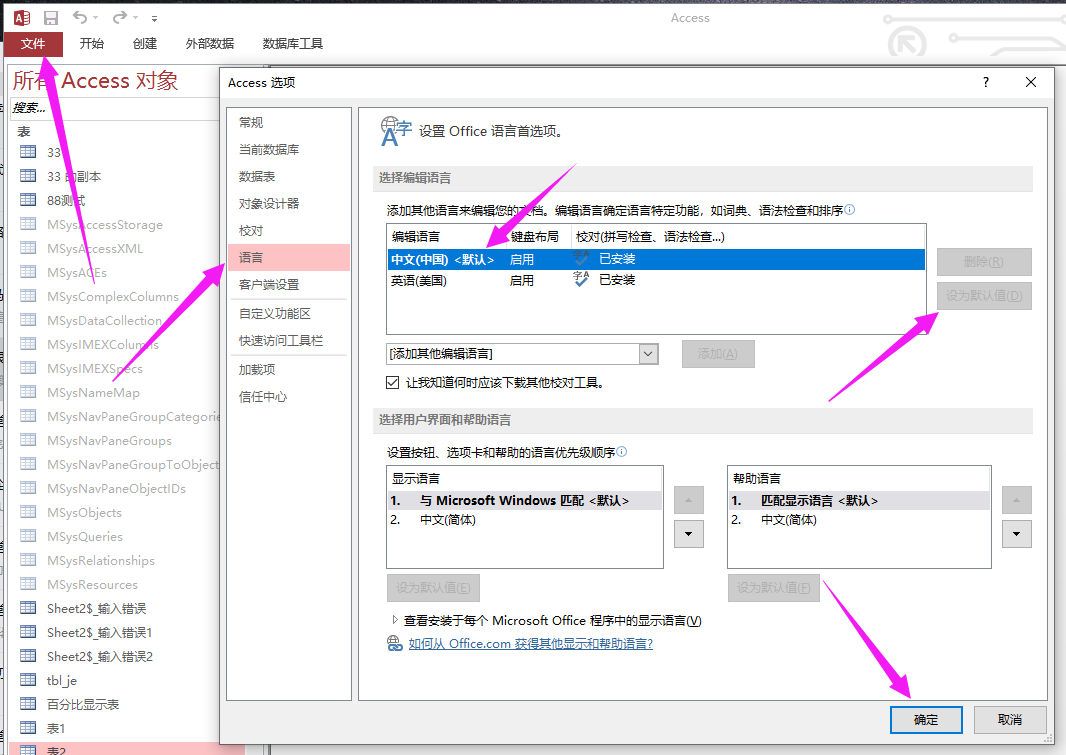Click the table icon for MSysRelationships
The width and height of the screenshot is (1066, 755).
point(28,560)
